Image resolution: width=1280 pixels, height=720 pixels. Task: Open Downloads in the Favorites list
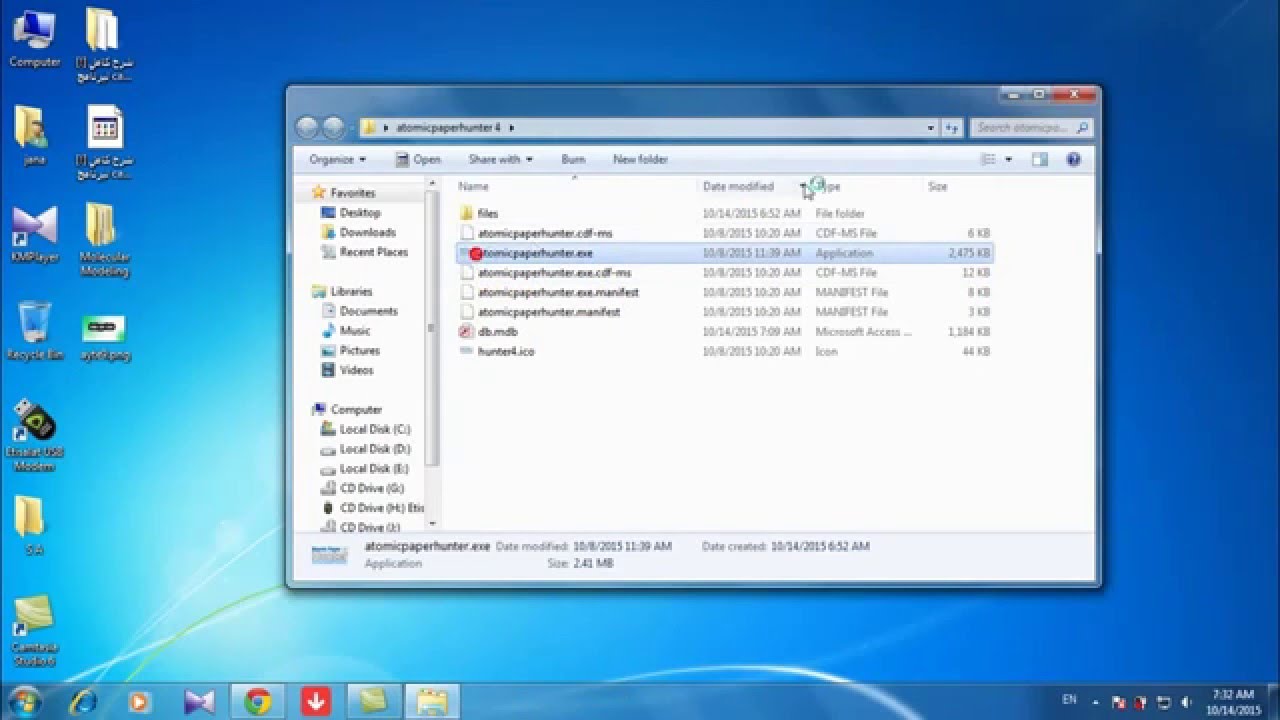click(367, 232)
